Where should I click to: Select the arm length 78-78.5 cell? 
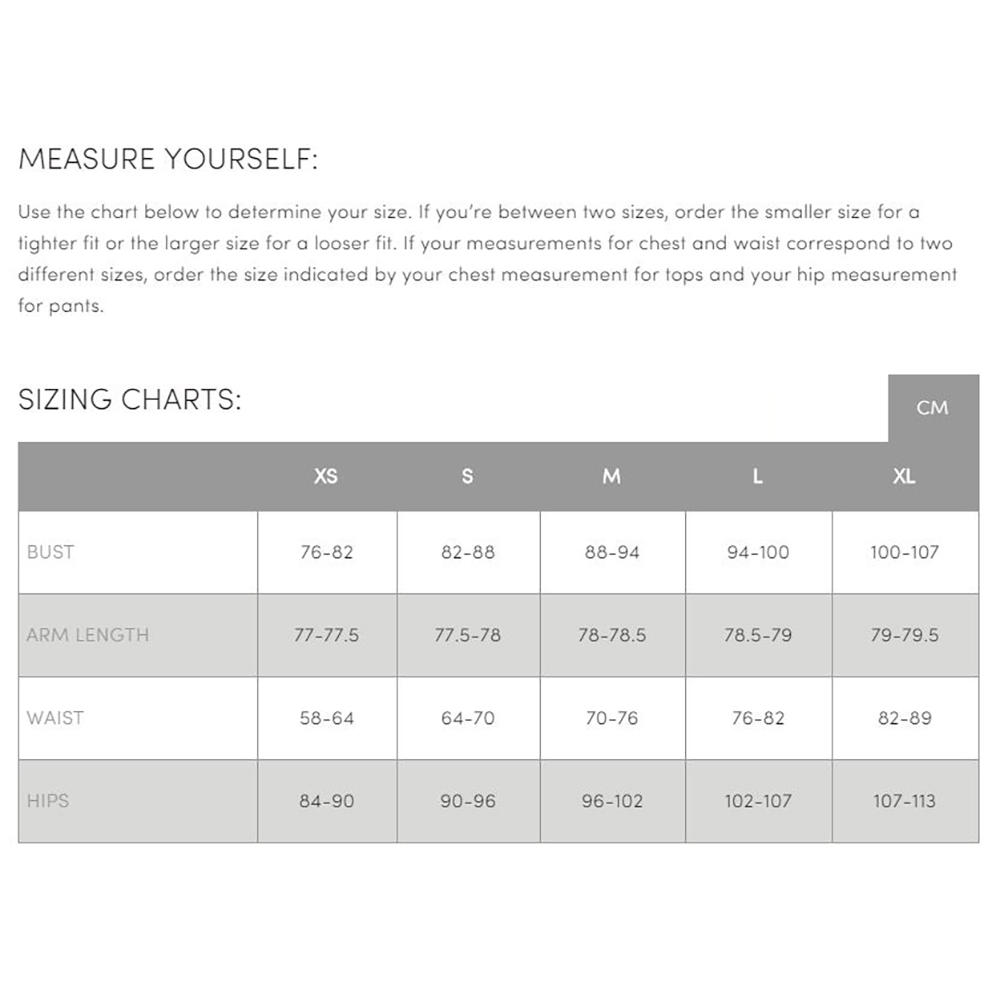(612, 635)
